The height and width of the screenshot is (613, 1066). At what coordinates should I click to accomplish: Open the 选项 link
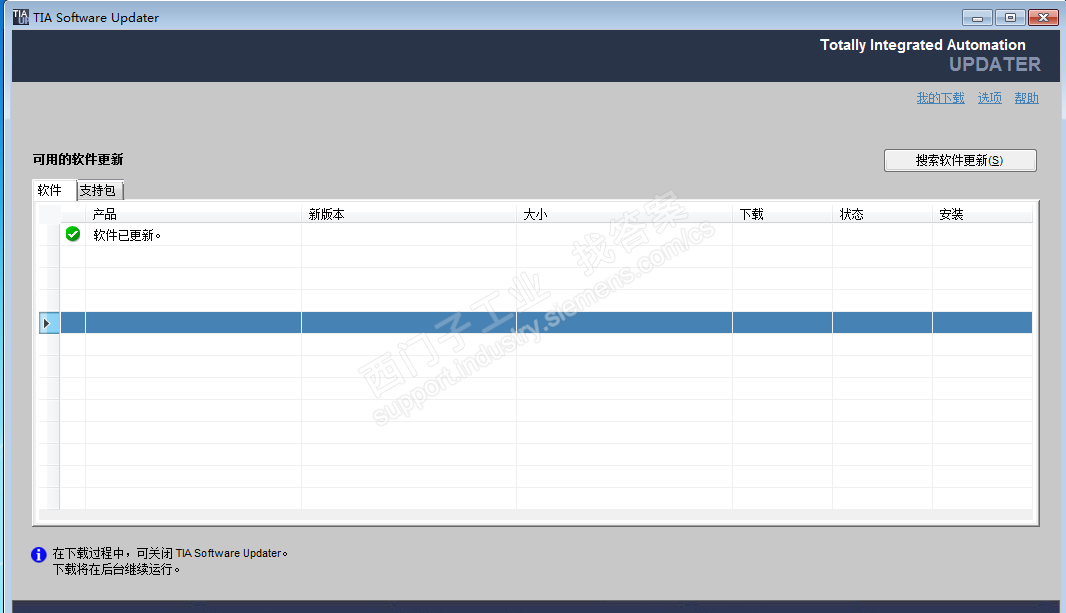tap(990, 98)
